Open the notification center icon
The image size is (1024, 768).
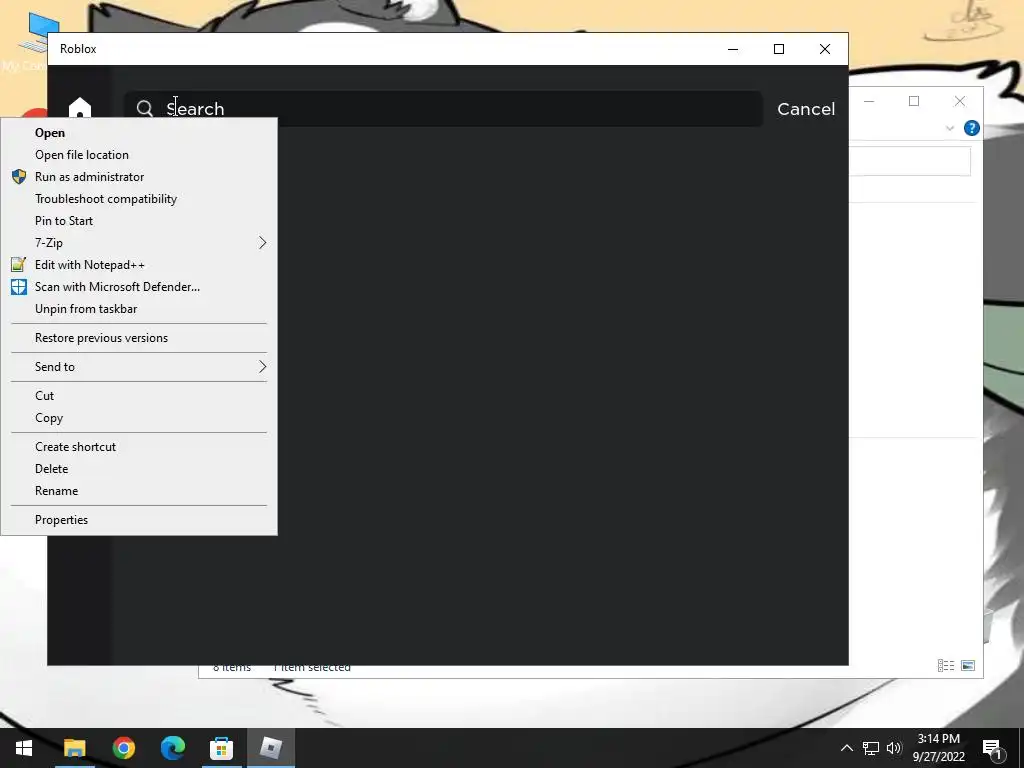992,748
